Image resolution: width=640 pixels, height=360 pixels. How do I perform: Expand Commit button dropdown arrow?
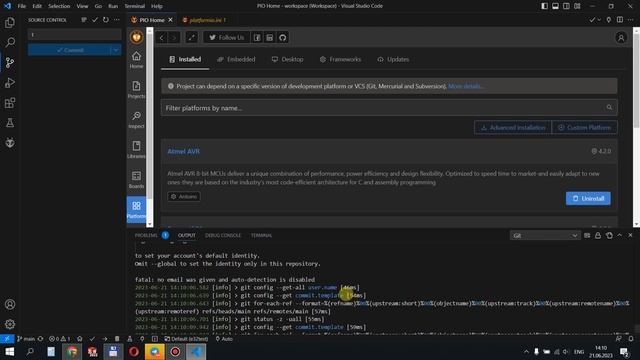(116, 50)
